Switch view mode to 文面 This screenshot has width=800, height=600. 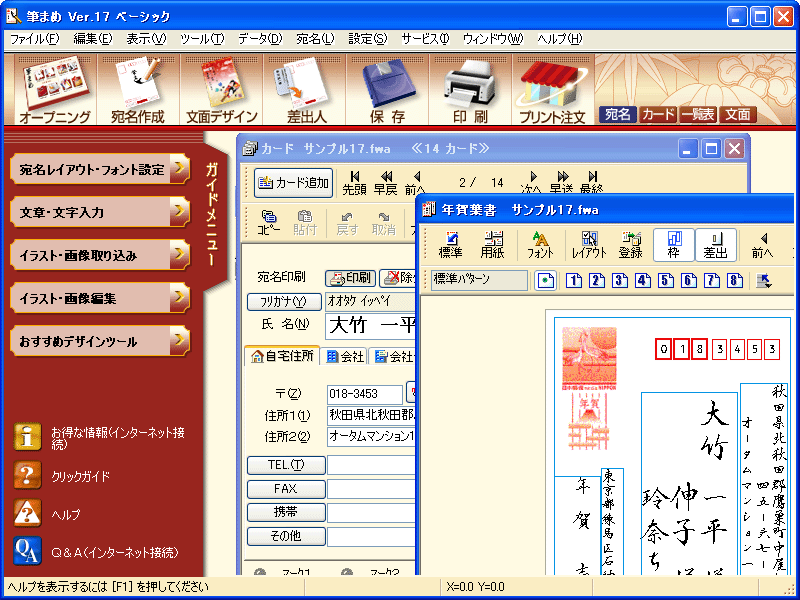738,115
